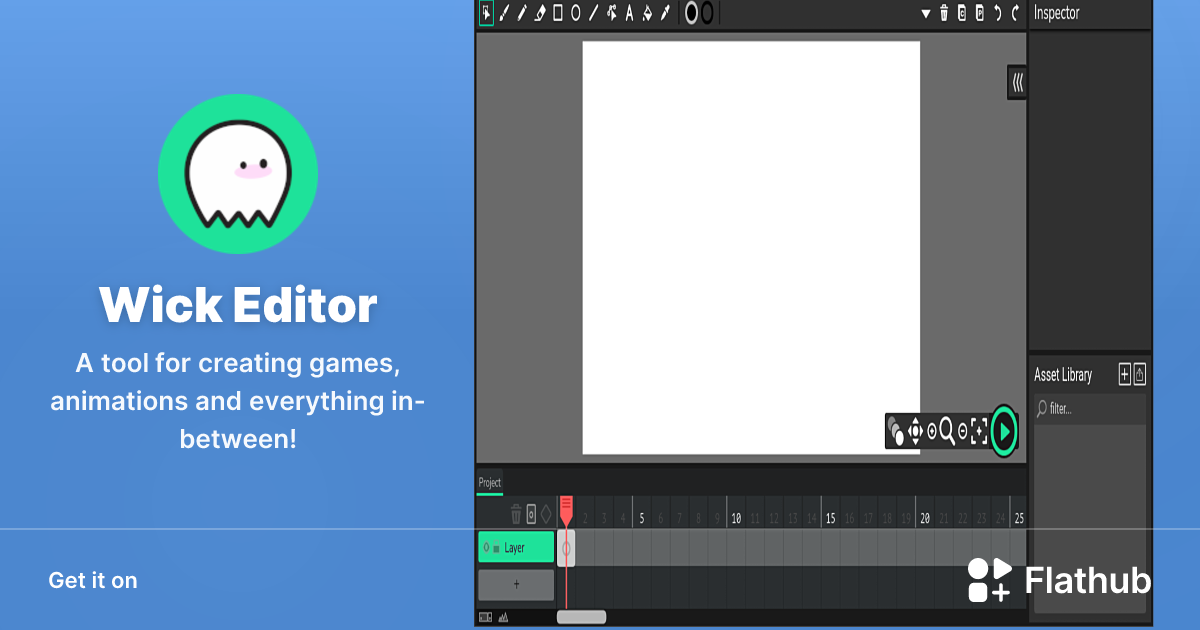Collapse the Inspector panel with the chevron
1200x630 pixels.
(x=1016, y=82)
